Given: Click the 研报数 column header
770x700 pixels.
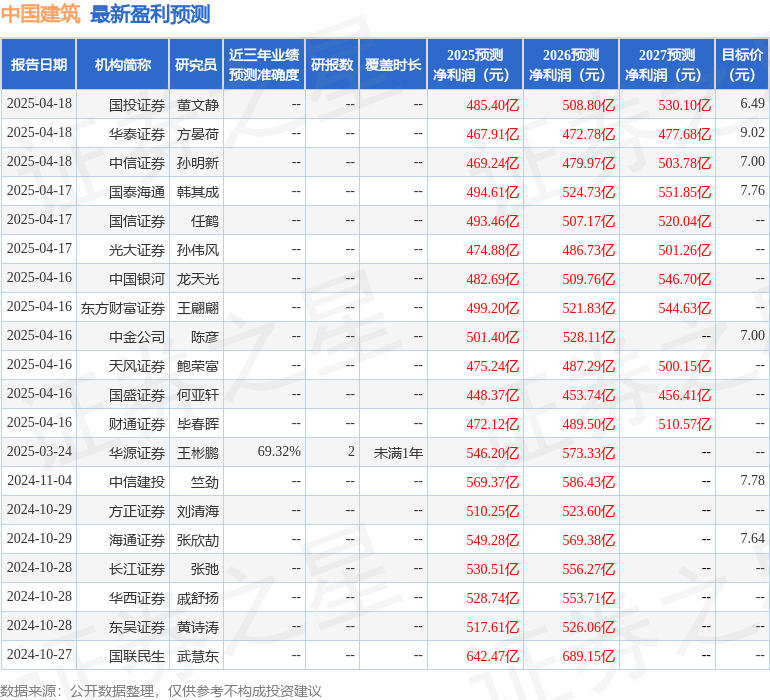Looking at the screenshot, I should [331, 65].
